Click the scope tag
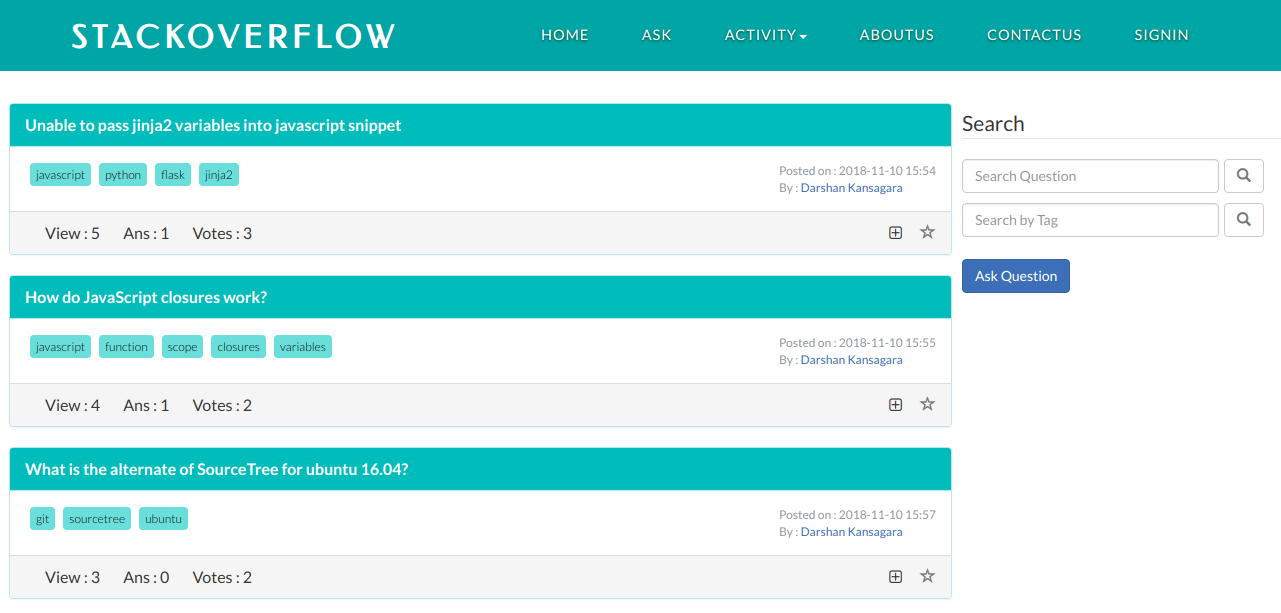Screen dimensions: 1281x613 182,347
